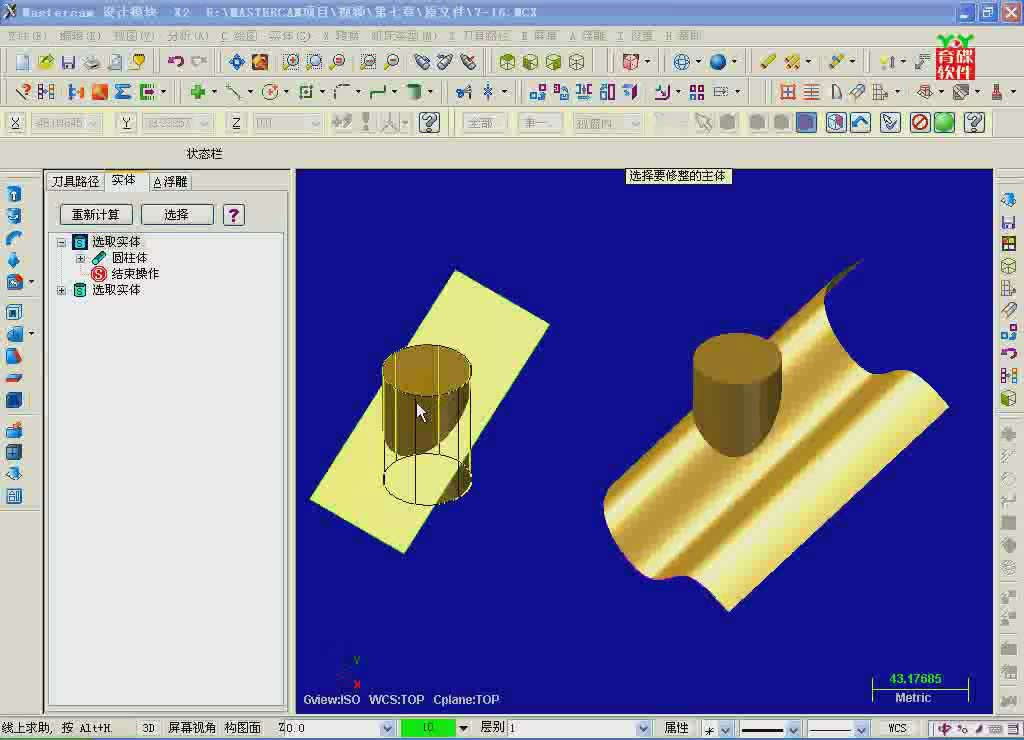Switch to the 实体 tab
The width and height of the screenshot is (1024, 740).
click(x=123, y=180)
